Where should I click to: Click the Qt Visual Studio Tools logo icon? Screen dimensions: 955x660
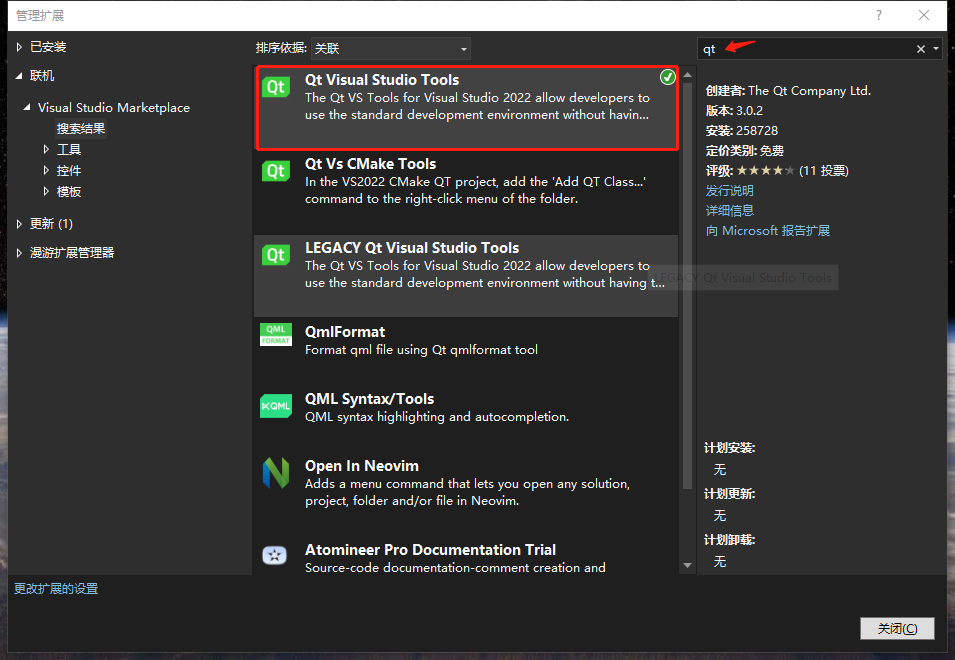(276, 86)
